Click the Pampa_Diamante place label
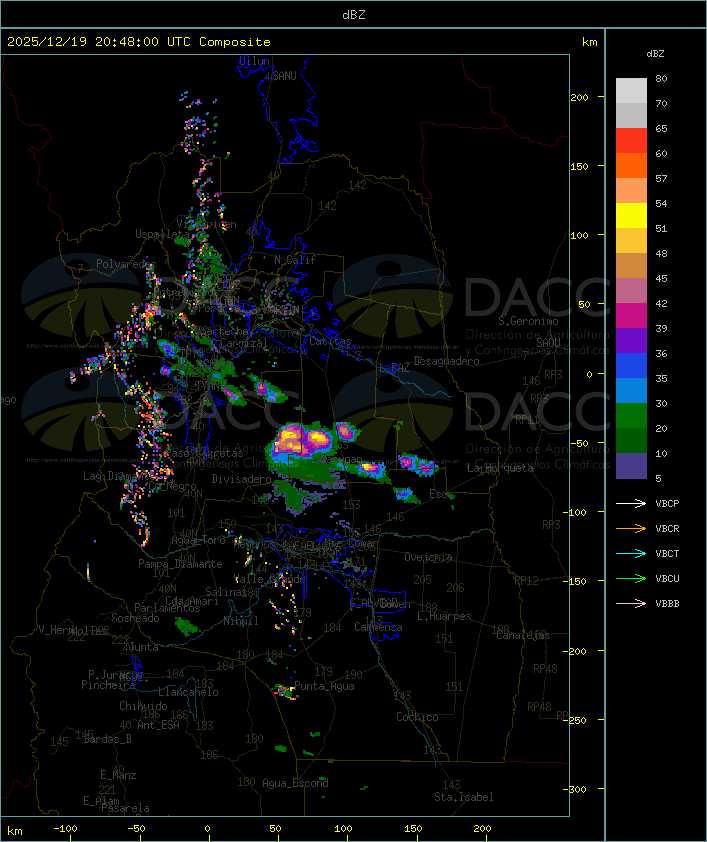707x842 pixels. click(x=180, y=564)
